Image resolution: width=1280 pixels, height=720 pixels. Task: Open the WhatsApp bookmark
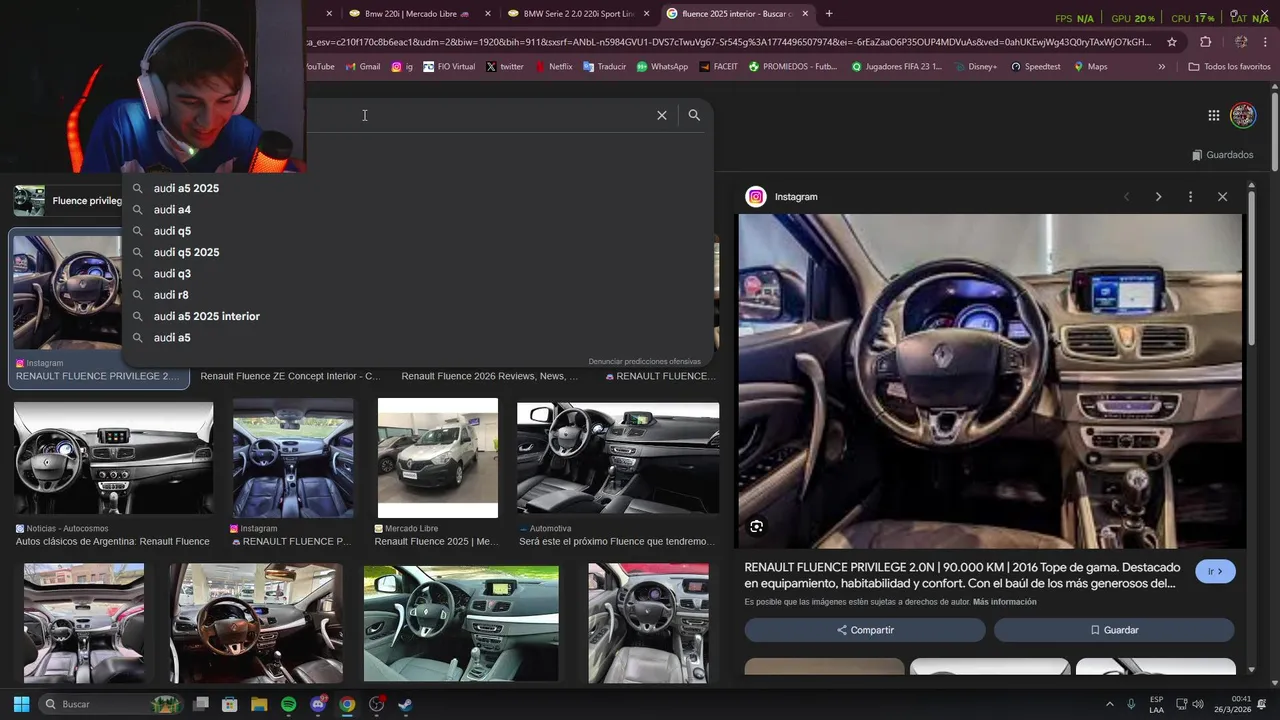point(662,67)
